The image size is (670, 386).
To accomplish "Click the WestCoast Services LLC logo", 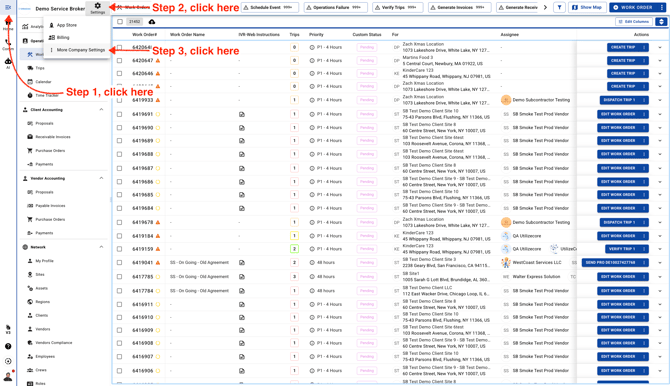I will coord(506,262).
